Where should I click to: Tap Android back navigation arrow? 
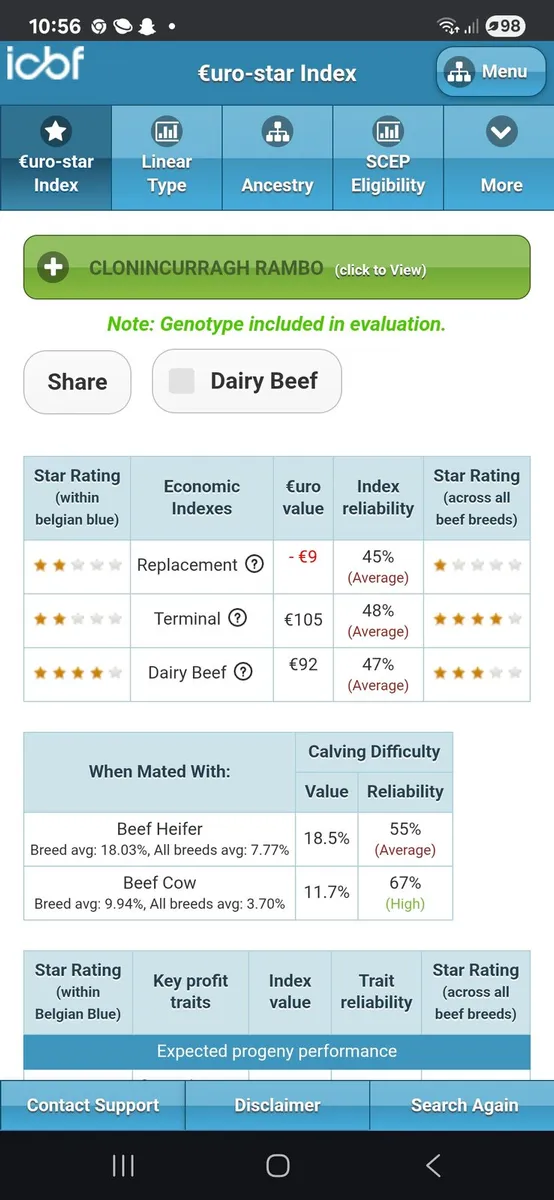433,1164
